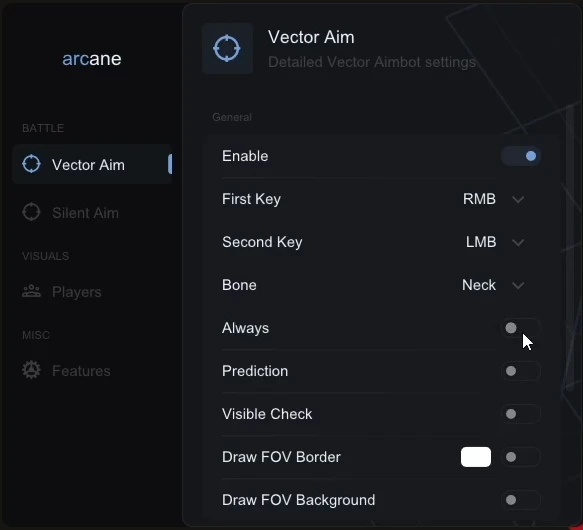The image size is (583, 530).
Task: Click the gear icon next to Features
Action: pyautogui.click(x=31, y=370)
